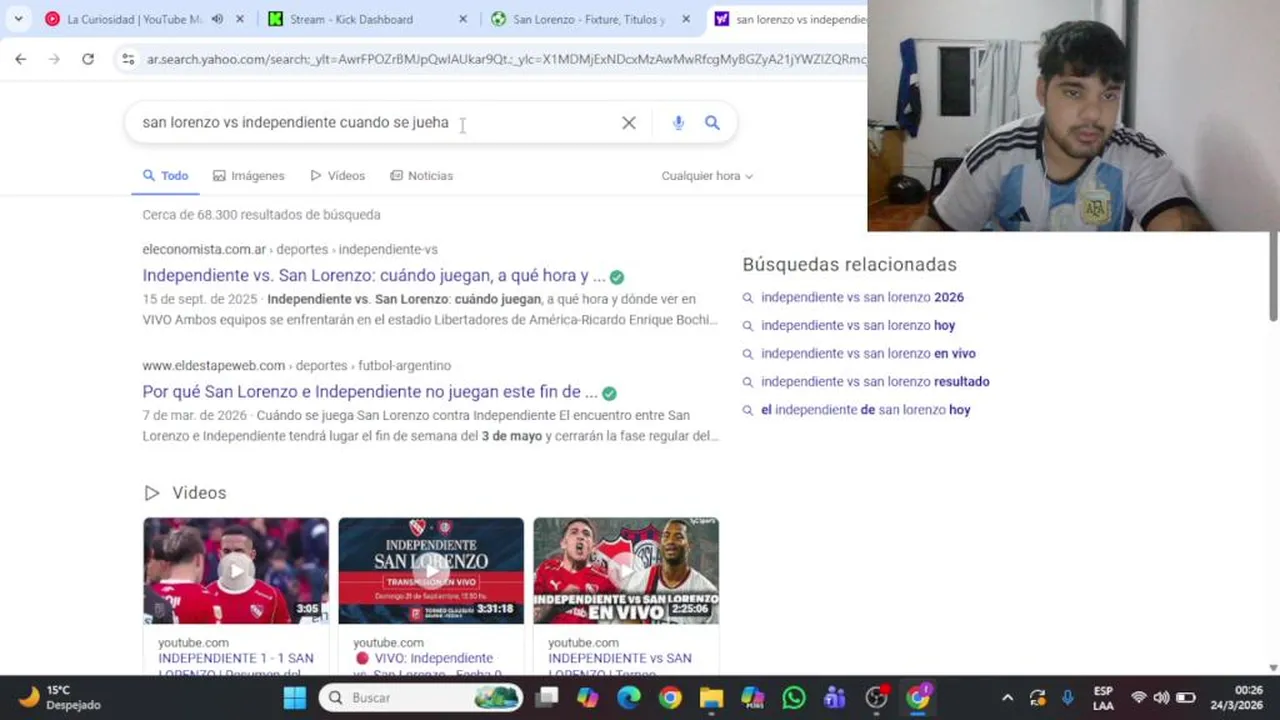Open Microsoft Teams from taskbar
This screenshot has height=720, width=1280.
pyautogui.click(x=835, y=698)
